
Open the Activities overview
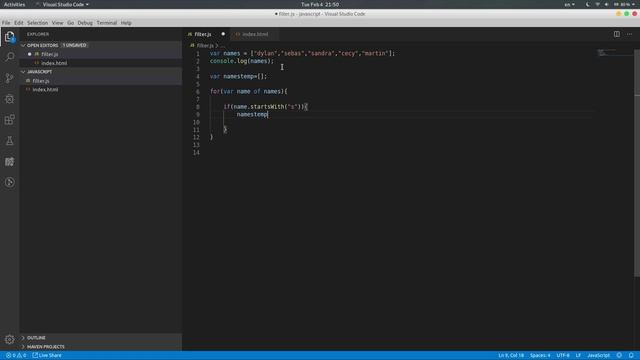point(14,4)
